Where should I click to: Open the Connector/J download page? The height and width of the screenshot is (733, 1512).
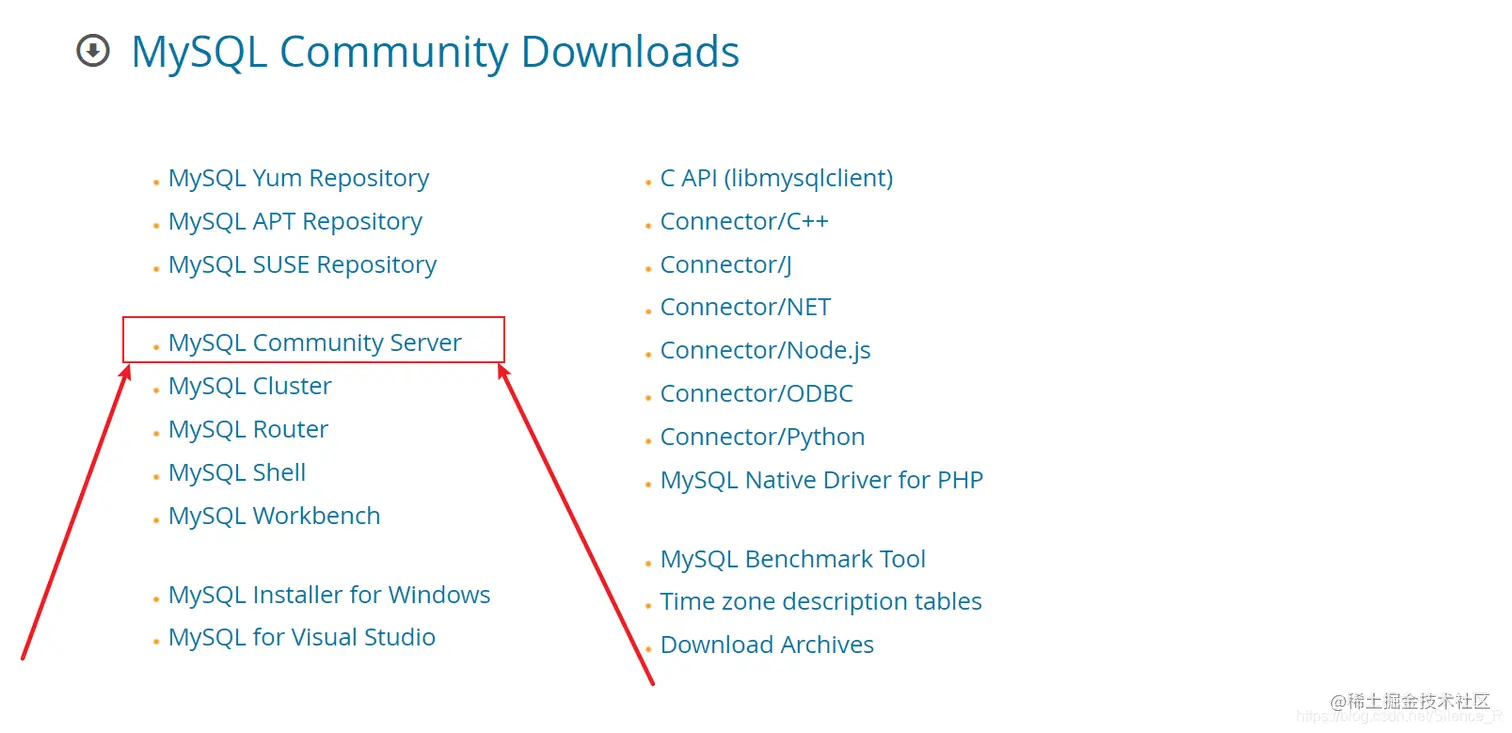pos(726,264)
